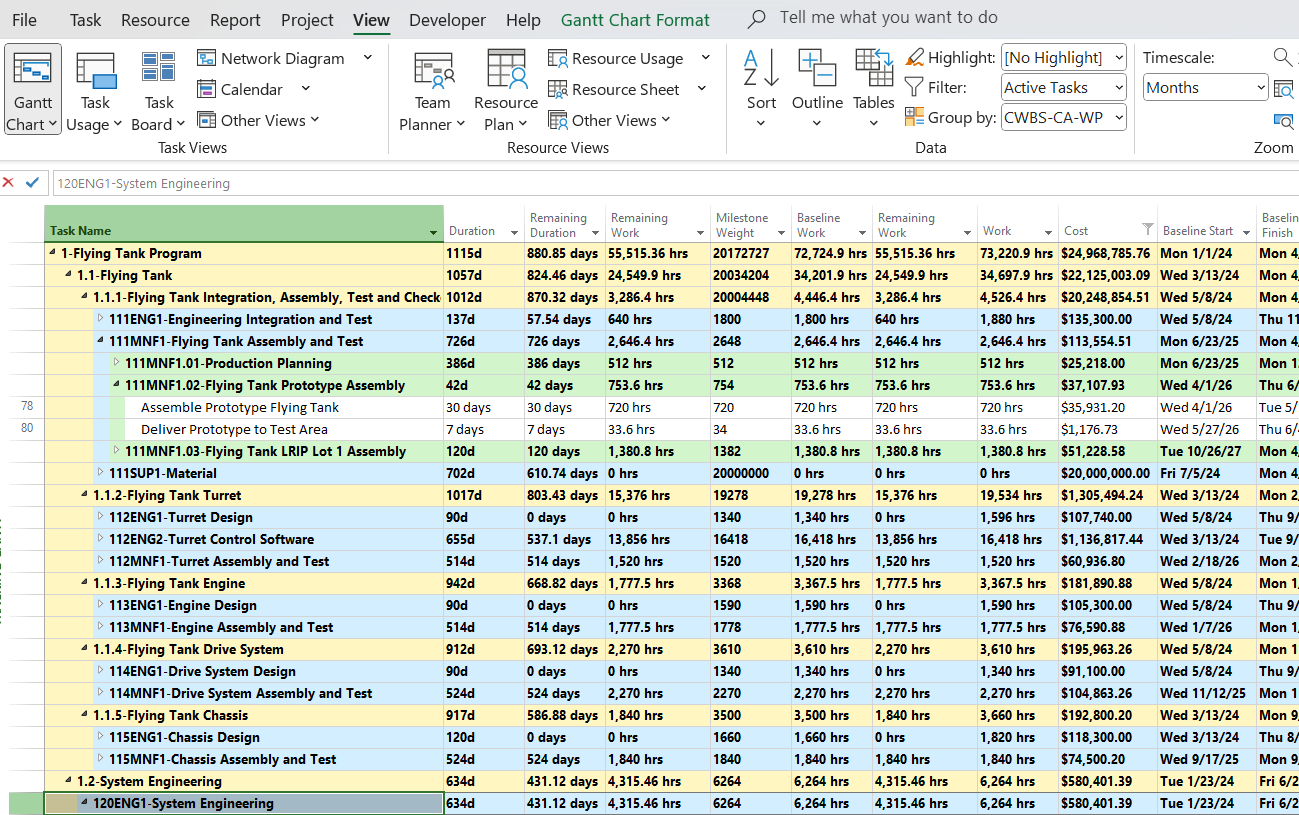This screenshot has width=1299, height=815.
Task: Open the Gantt Chart Format tab
Action: pos(635,20)
